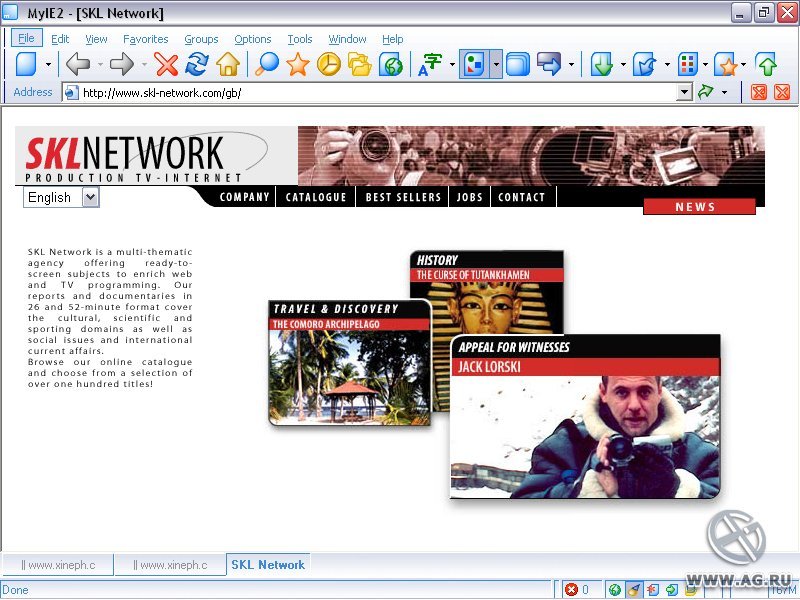Open the Edit menu
The height and width of the screenshot is (600, 800).
(60, 39)
